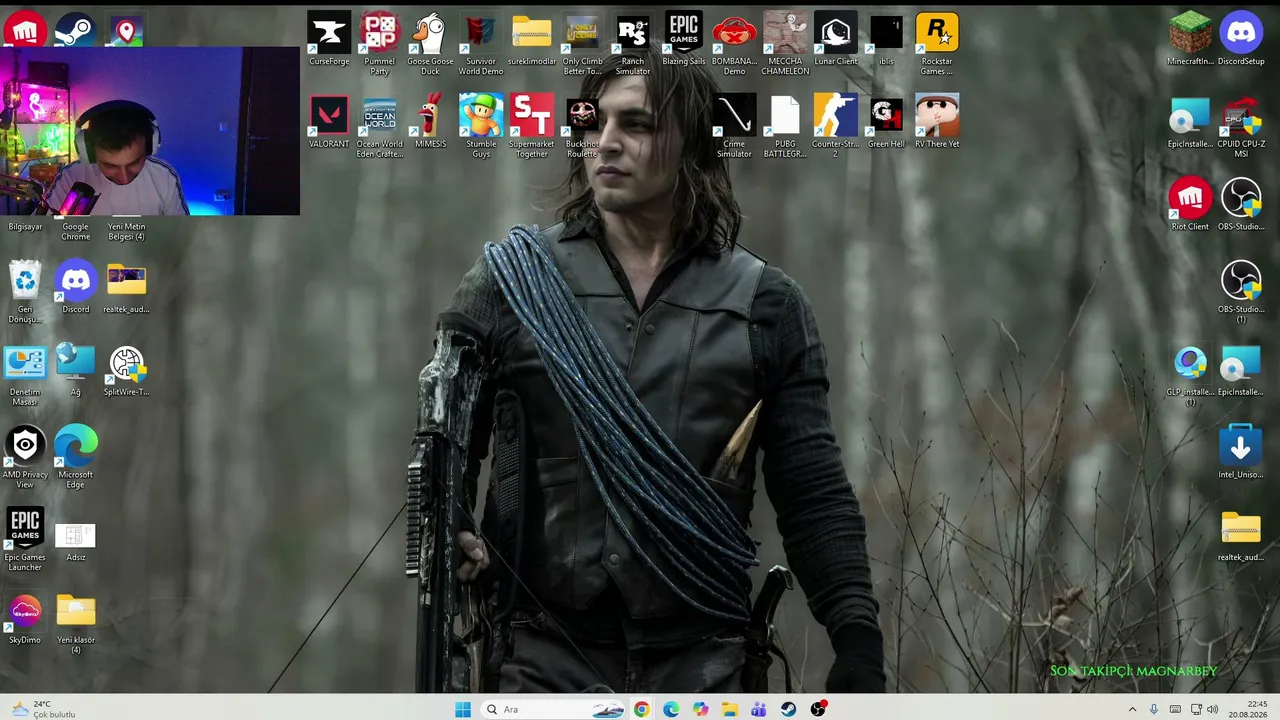This screenshot has width=1280, height=720.
Task: Launch Copilot from the taskbar
Action: [700, 709]
